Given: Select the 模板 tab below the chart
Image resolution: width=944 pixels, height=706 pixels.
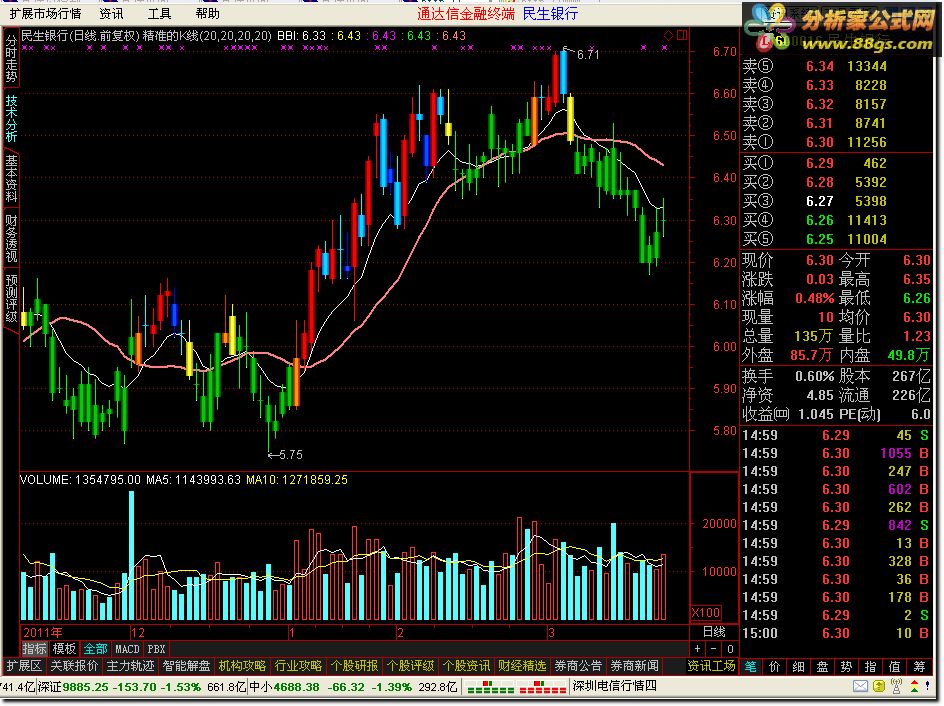Looking at the screenshot, I should point(64,649).
